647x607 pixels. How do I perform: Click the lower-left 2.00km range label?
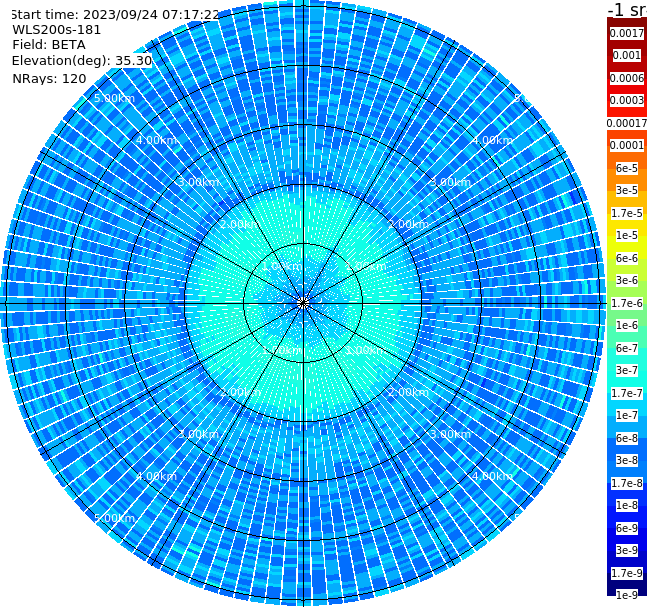[x=240, y=392]
